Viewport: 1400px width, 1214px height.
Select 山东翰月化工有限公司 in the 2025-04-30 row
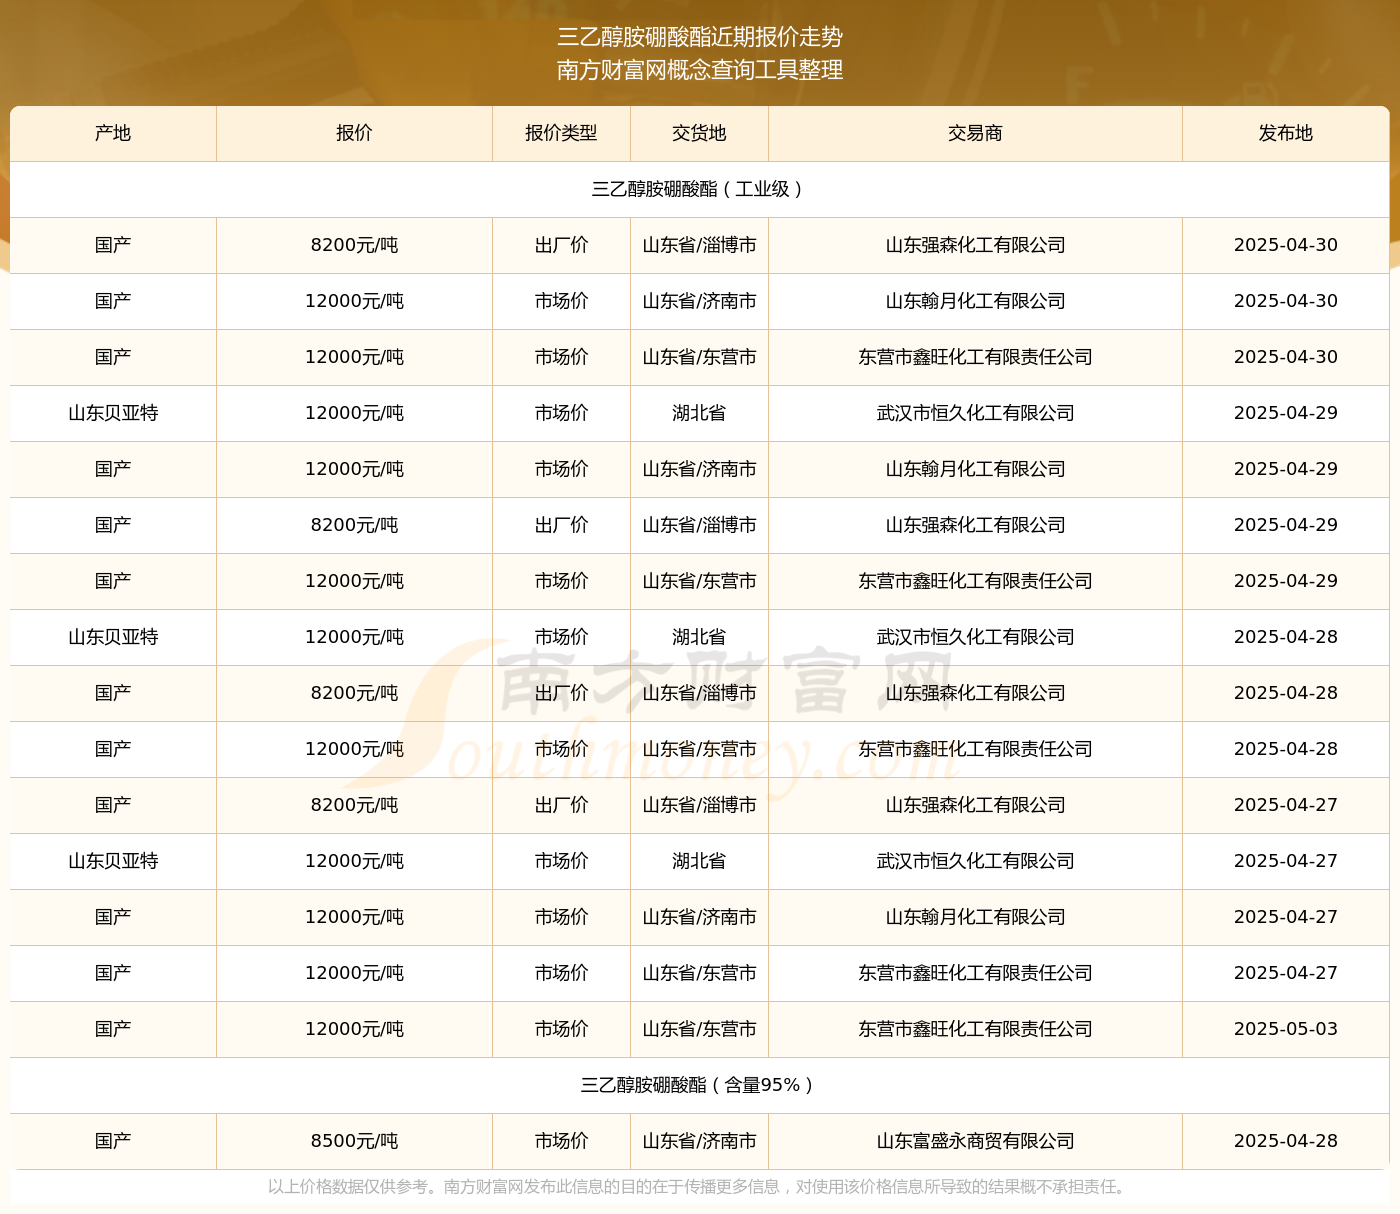(x=975, y=301)
